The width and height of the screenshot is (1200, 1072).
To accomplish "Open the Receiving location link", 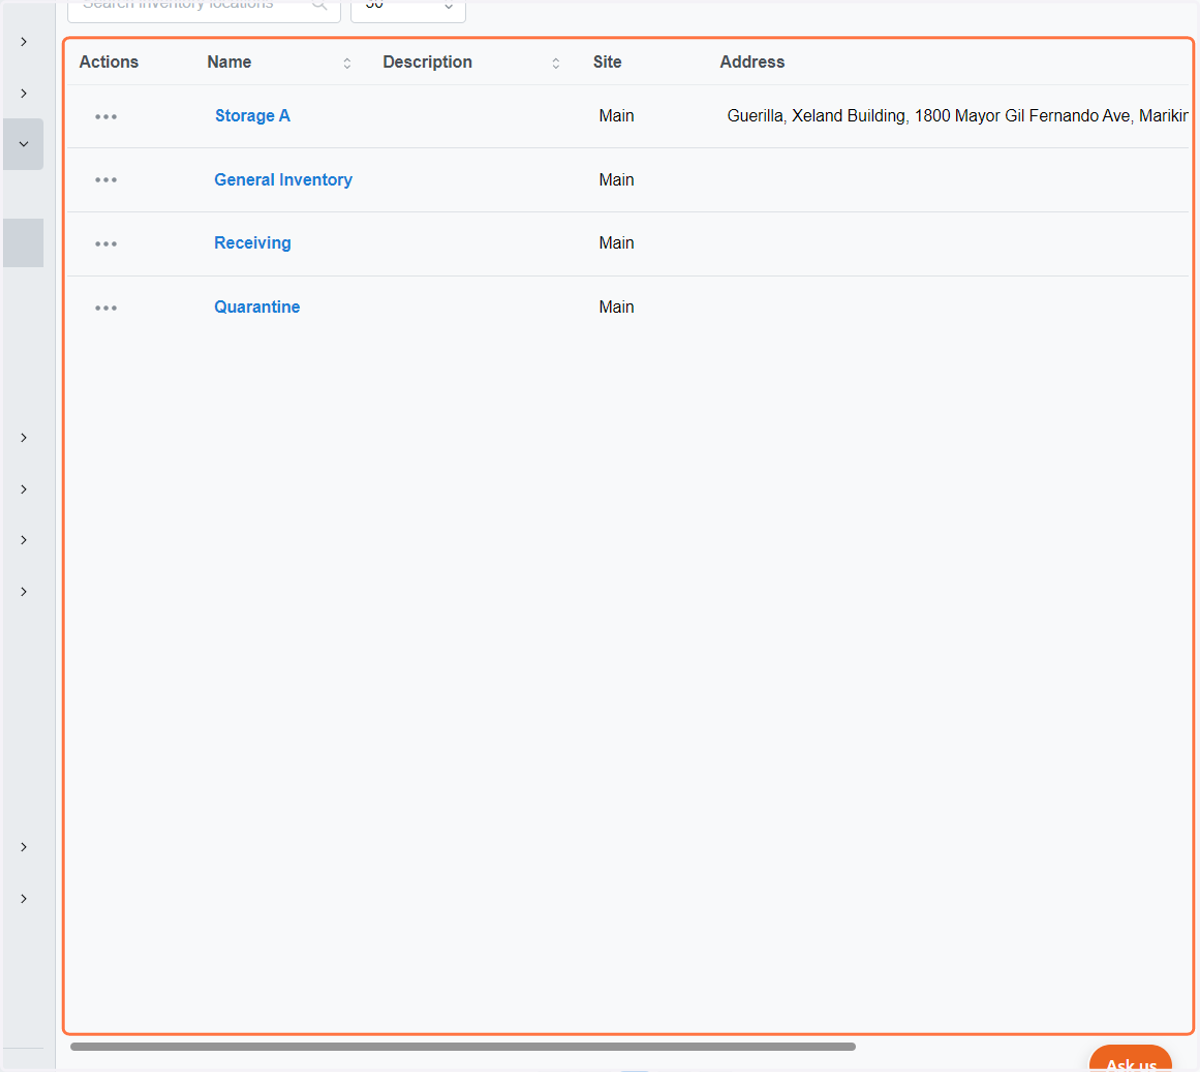I will 252,243.
